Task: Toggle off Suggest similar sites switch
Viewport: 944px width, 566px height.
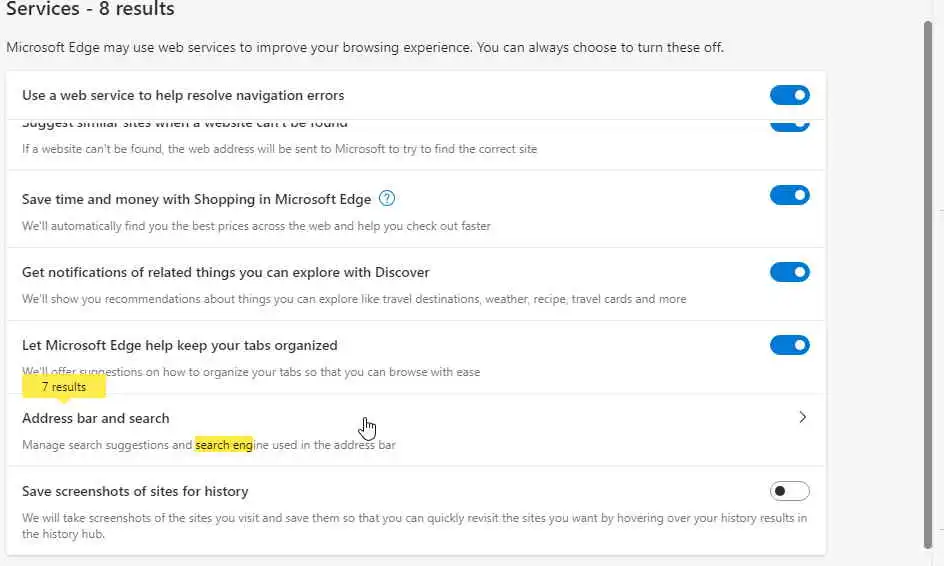Action: tap(789, 125)
